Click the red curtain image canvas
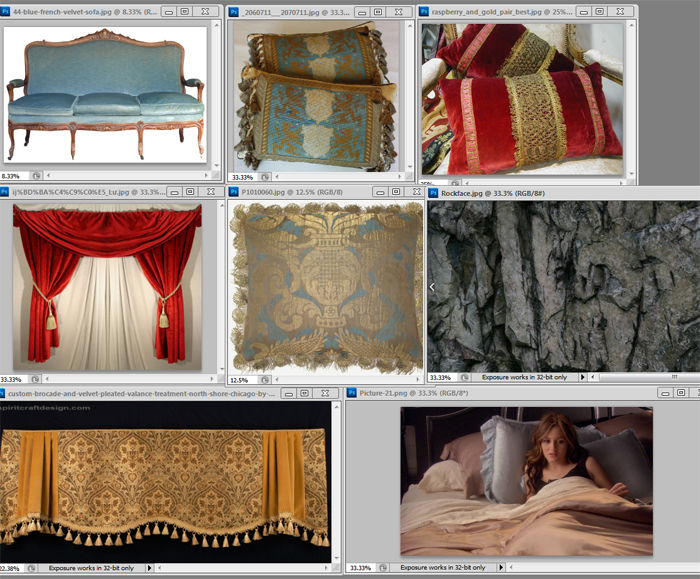The height and width of the screenshot is (579, 700). (x=107, y=287)
